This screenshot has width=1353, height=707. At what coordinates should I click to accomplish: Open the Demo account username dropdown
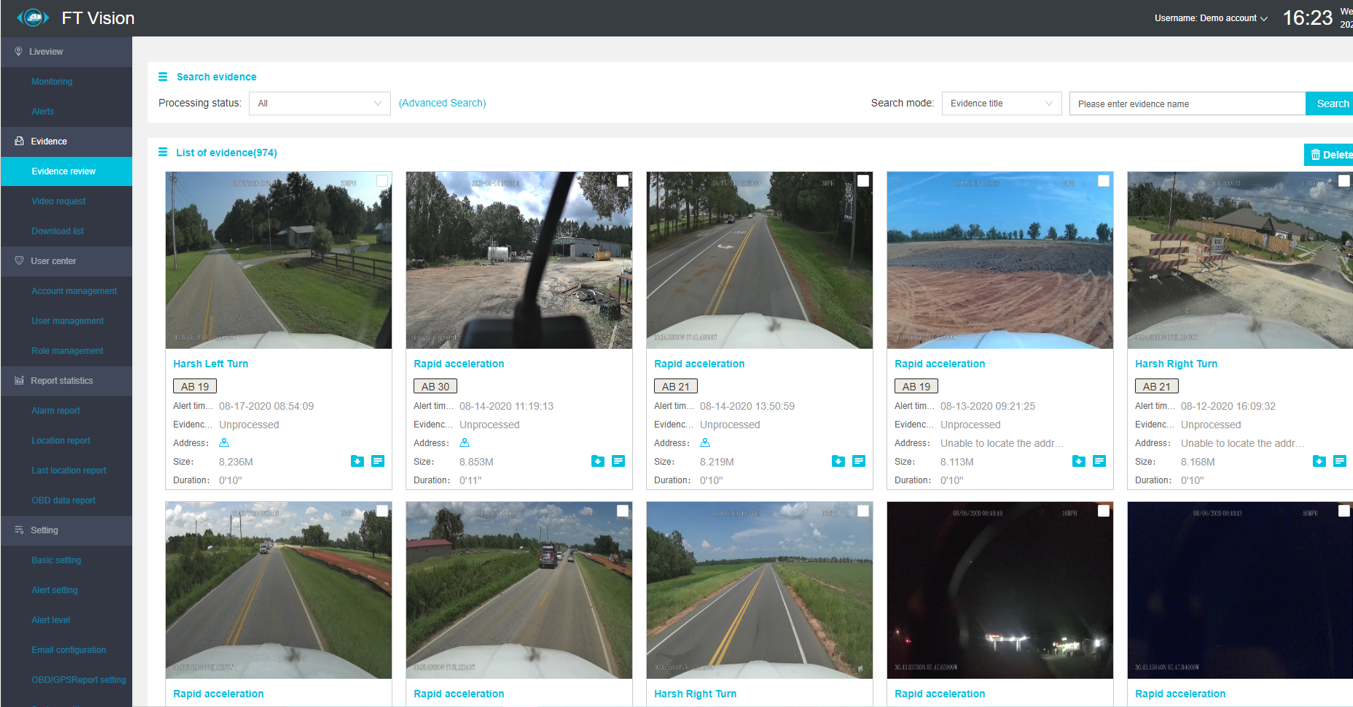coord(1211,18)
